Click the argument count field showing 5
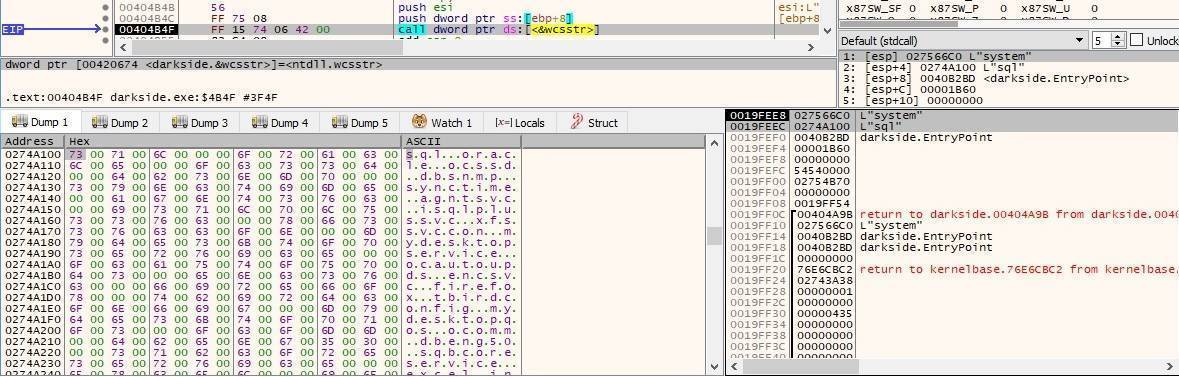1179x377 pixels. click(x=1102, y=41)
